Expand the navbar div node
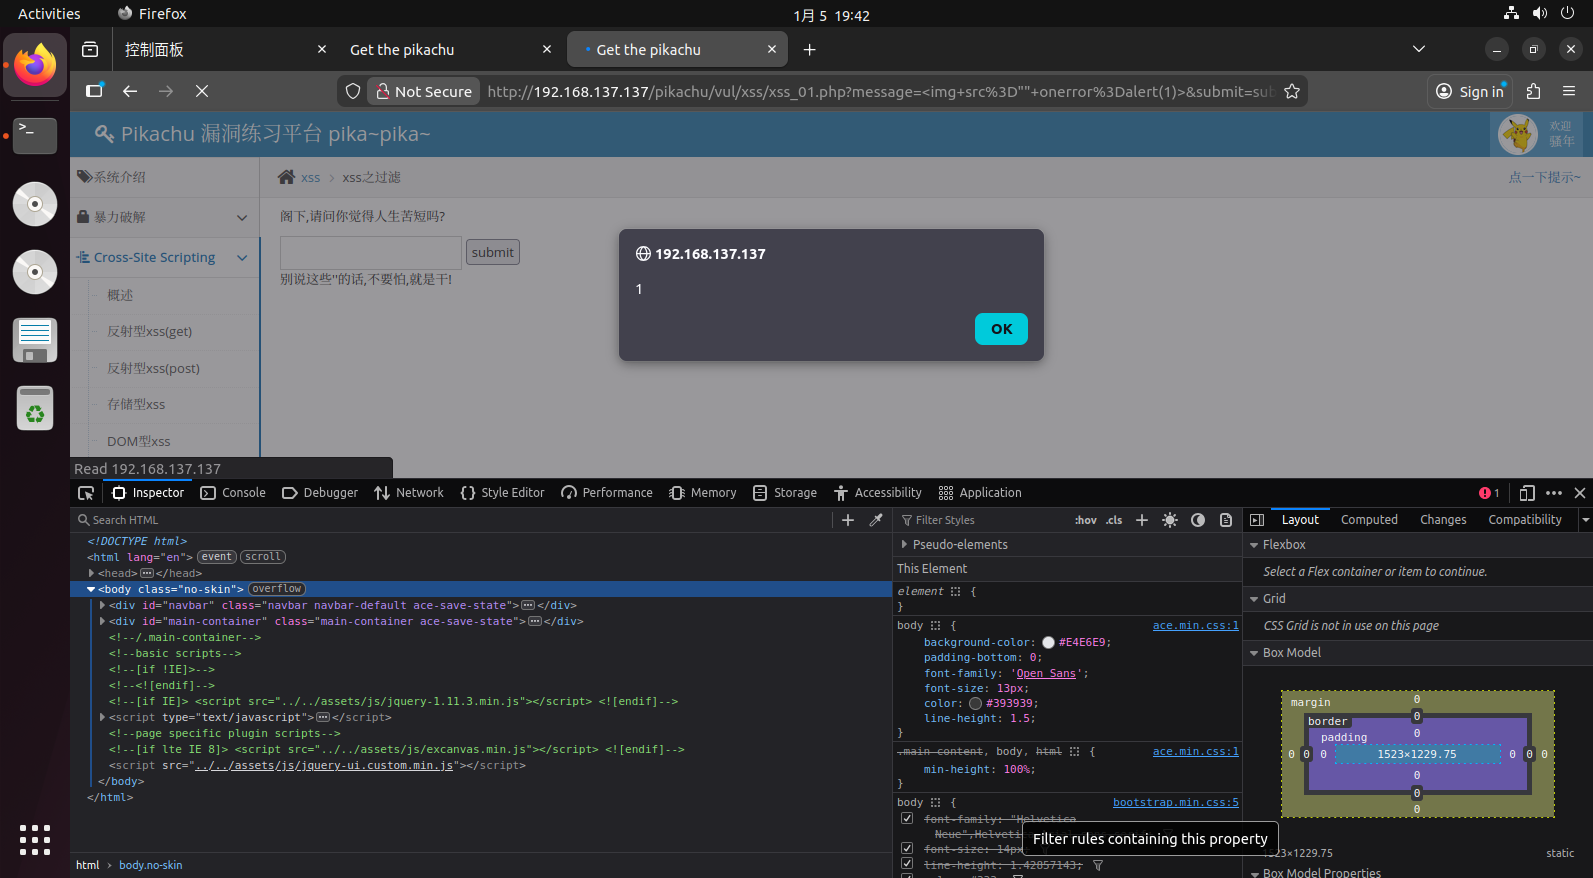Image resolution: width=1593 pixels, height=878 pixels. pos(103,605)
